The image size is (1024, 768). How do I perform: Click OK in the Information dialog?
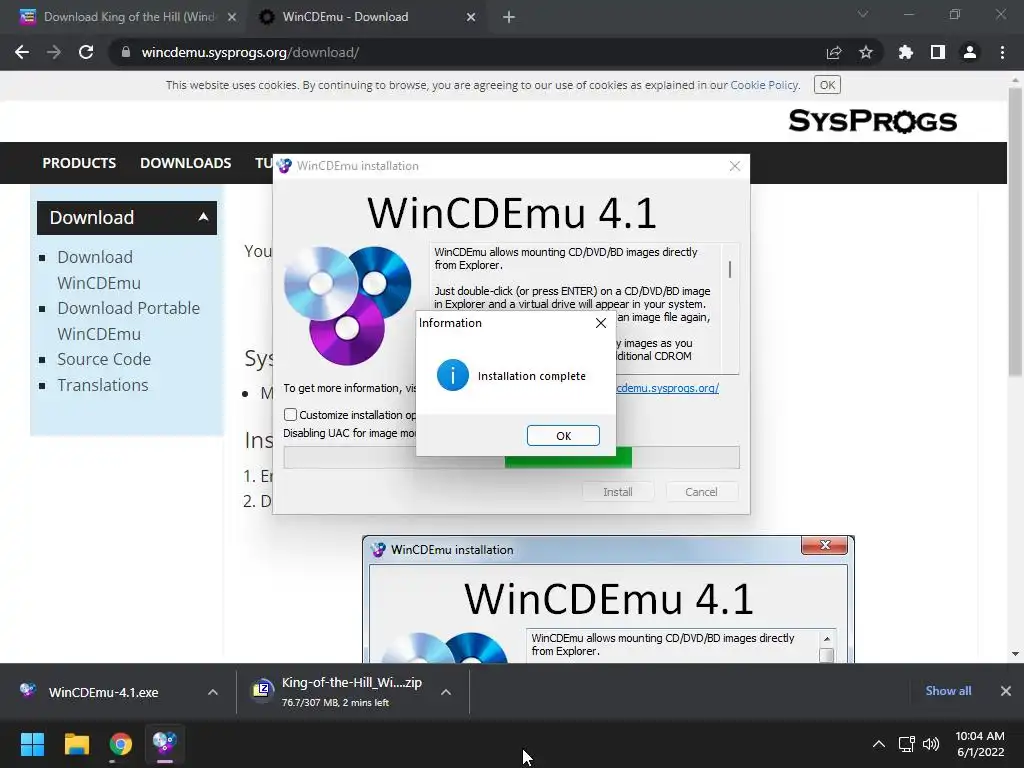(563, 436)
